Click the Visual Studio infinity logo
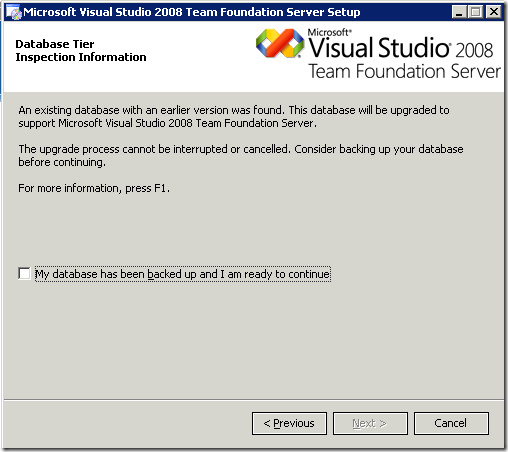 click(x=280, y=43)
